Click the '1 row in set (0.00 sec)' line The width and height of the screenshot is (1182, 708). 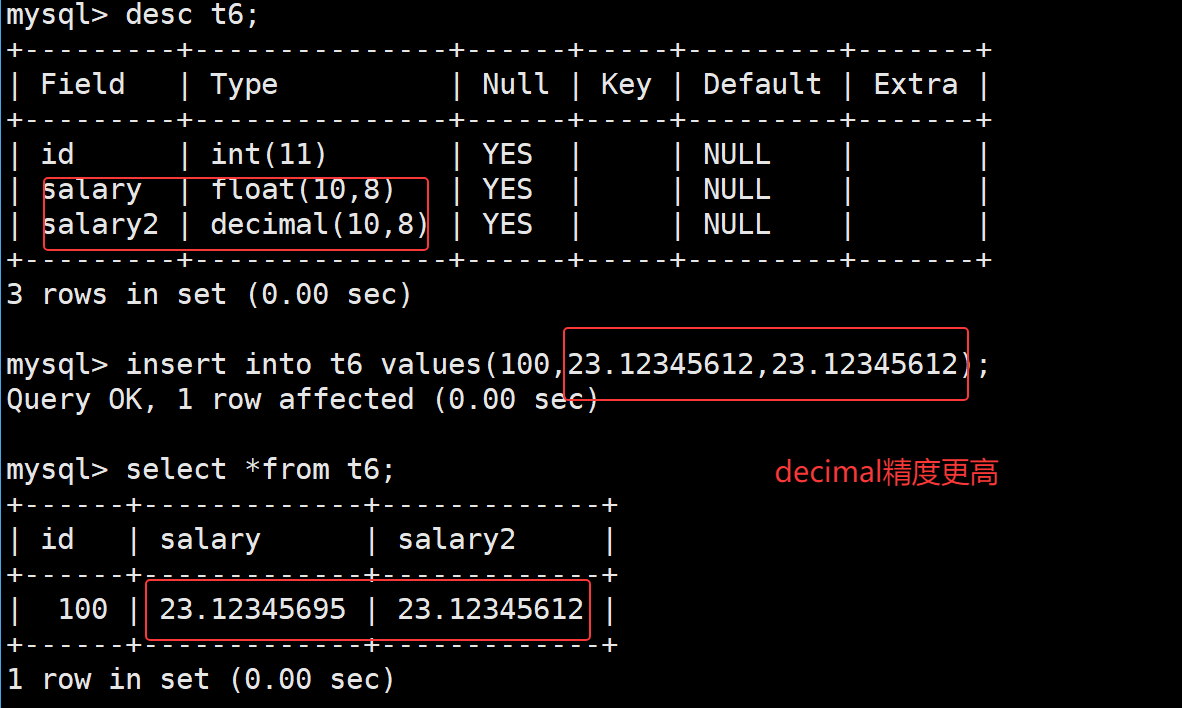201,679
